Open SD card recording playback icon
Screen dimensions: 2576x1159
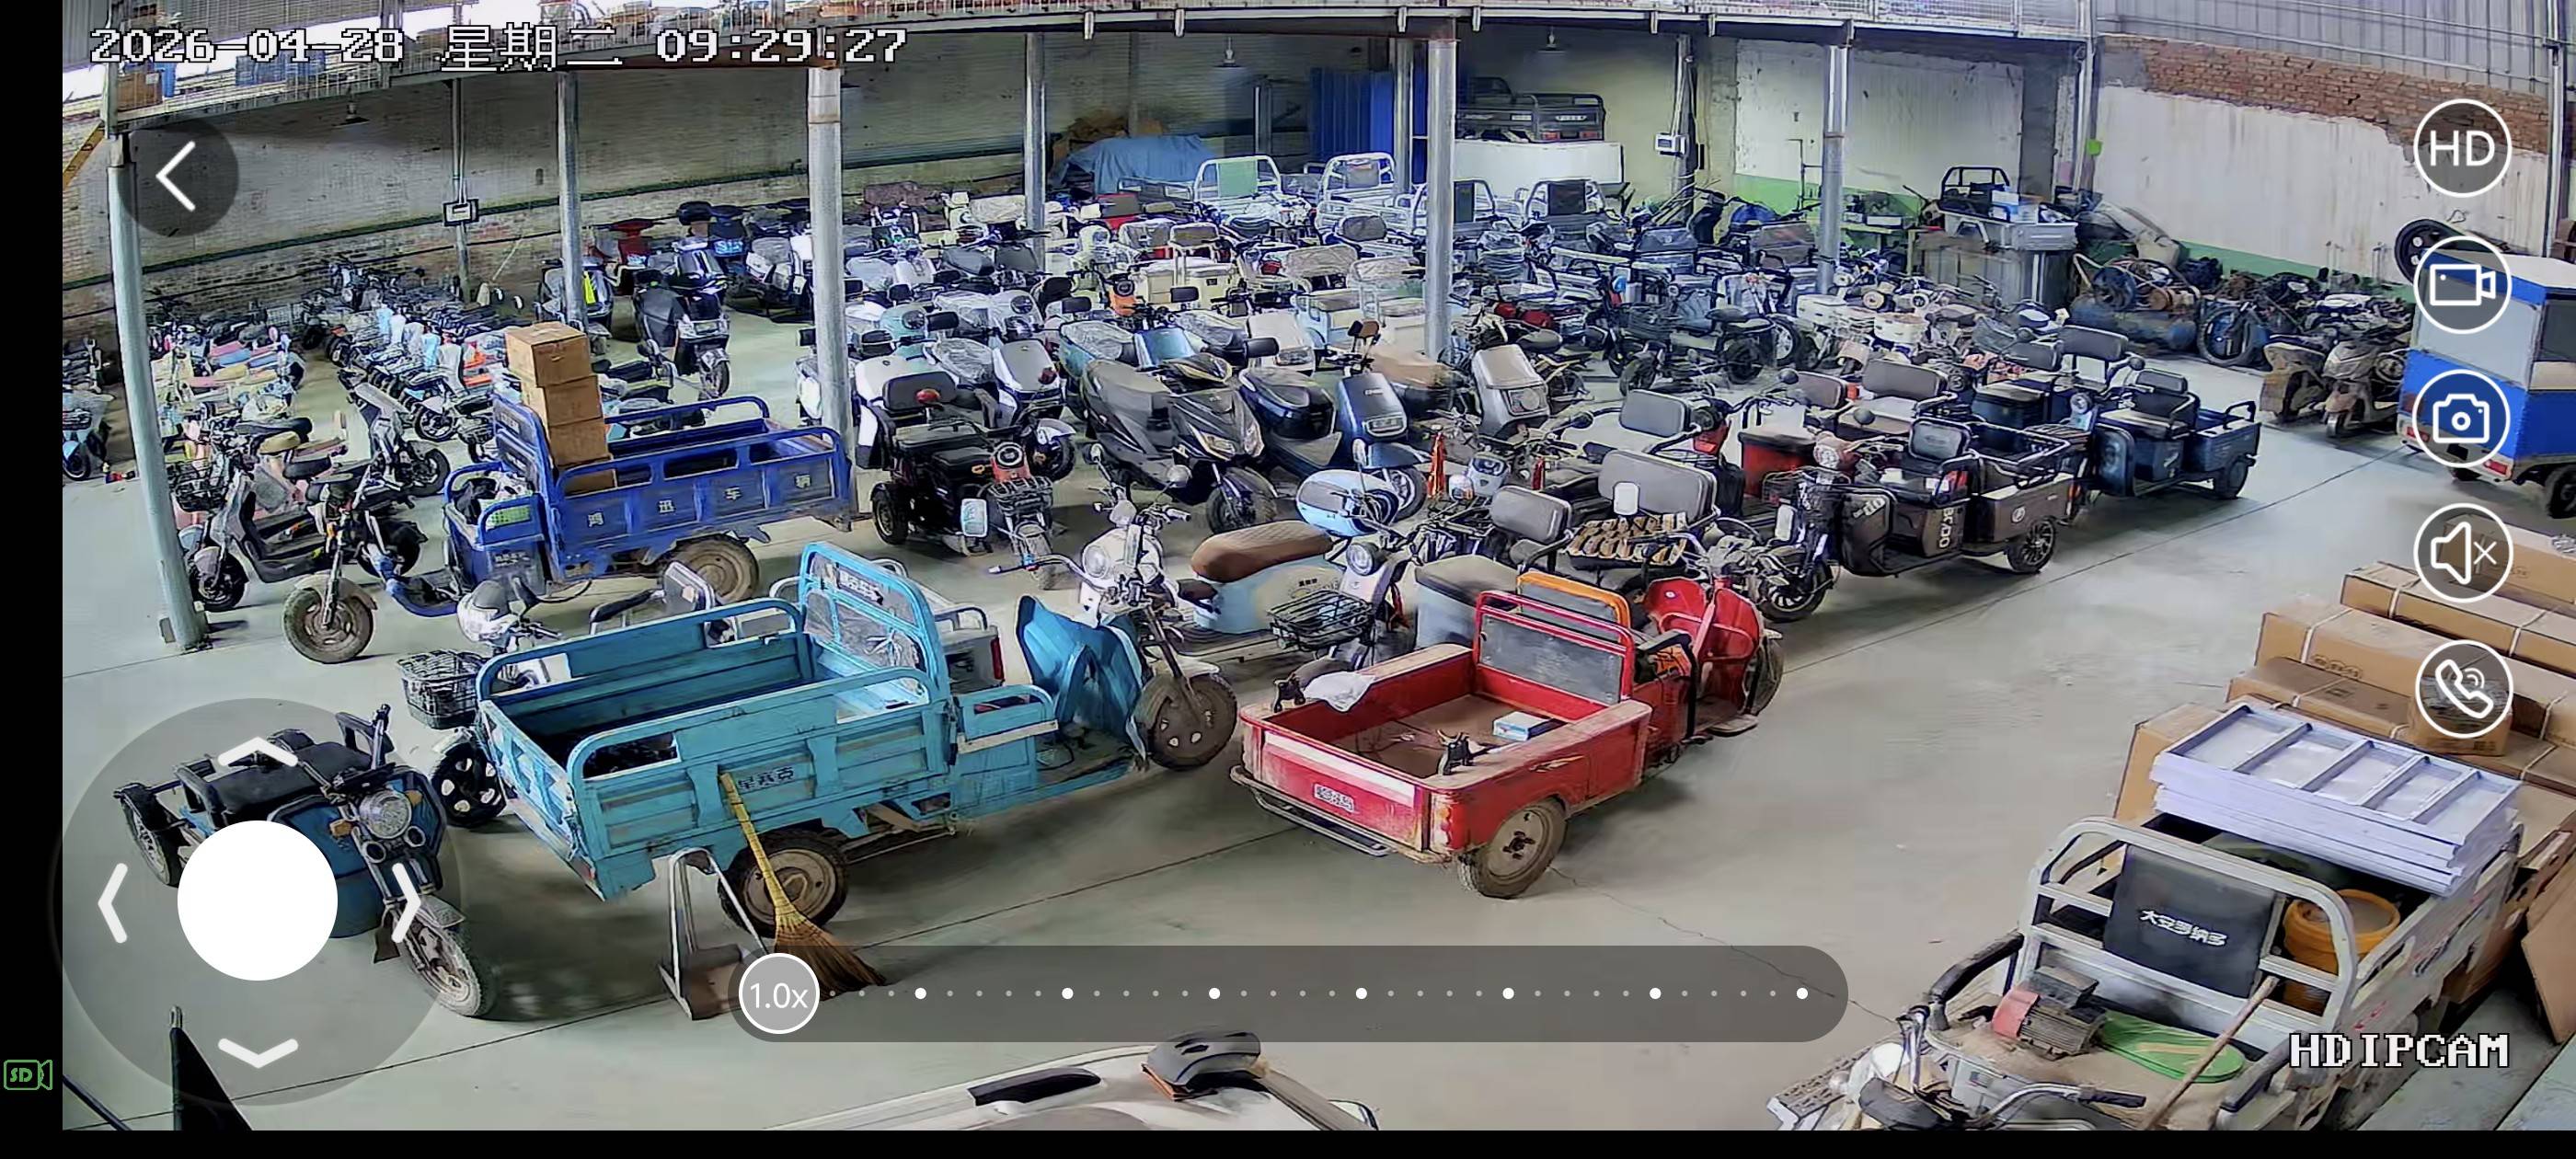tap(28, 1076)
